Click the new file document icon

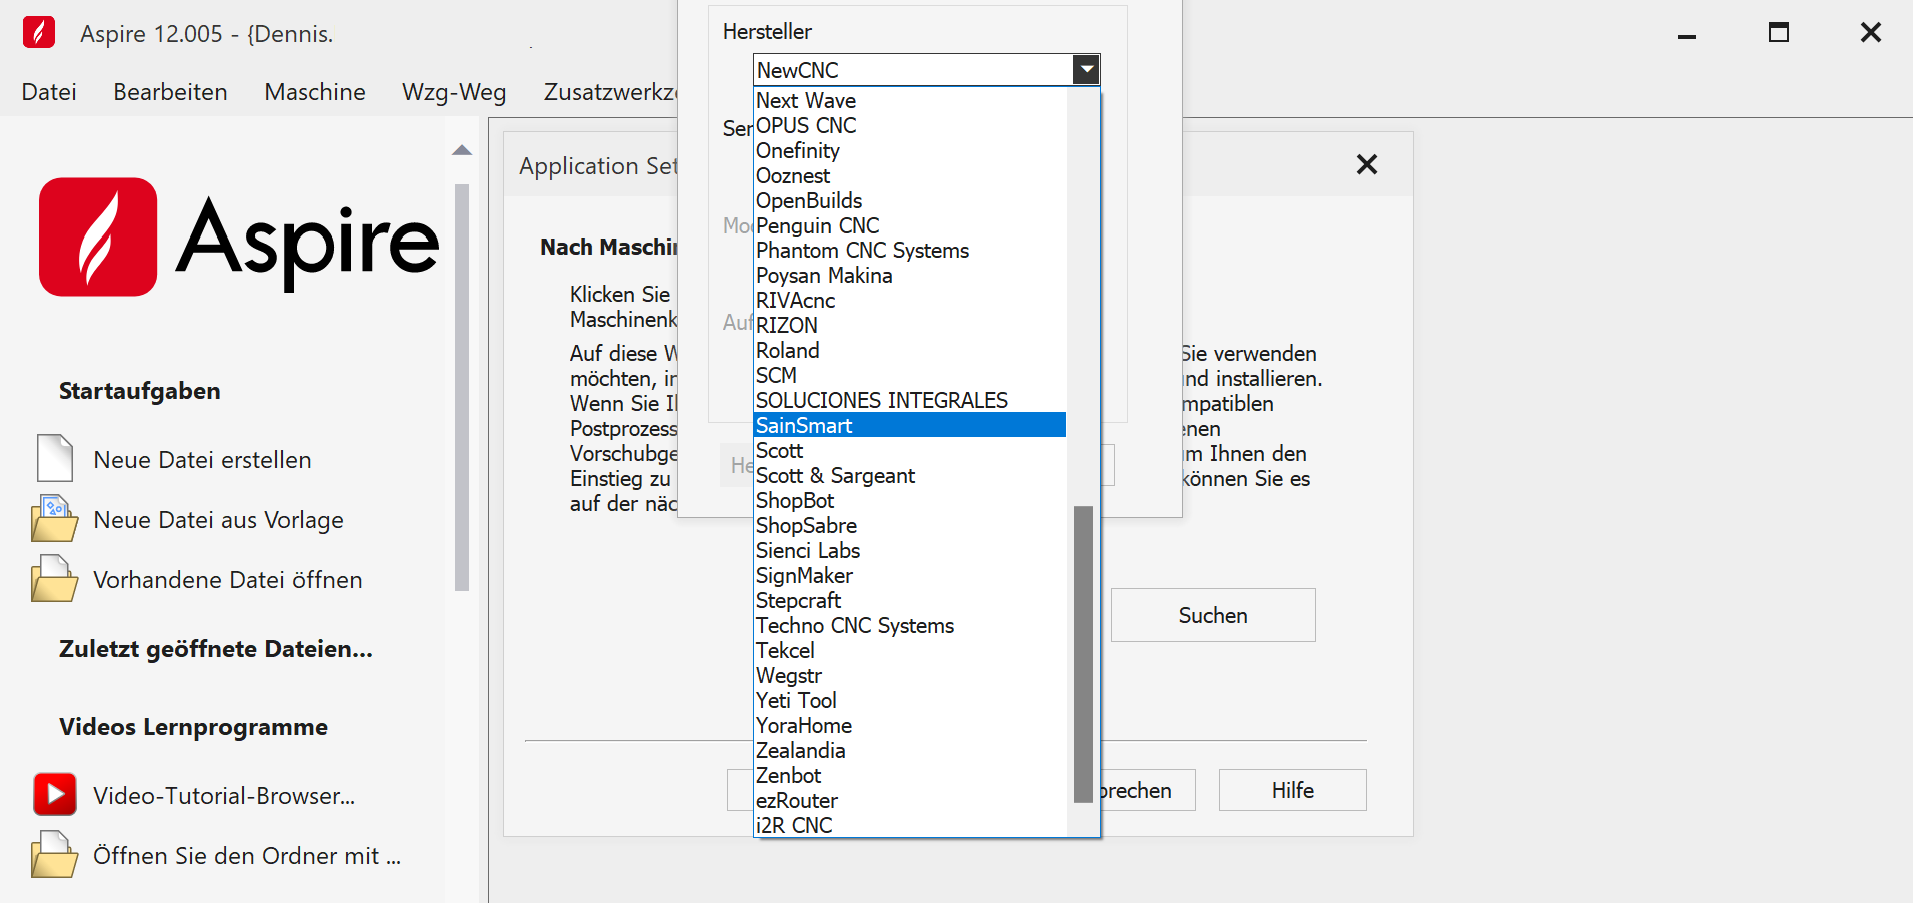(x=54, y=458)
